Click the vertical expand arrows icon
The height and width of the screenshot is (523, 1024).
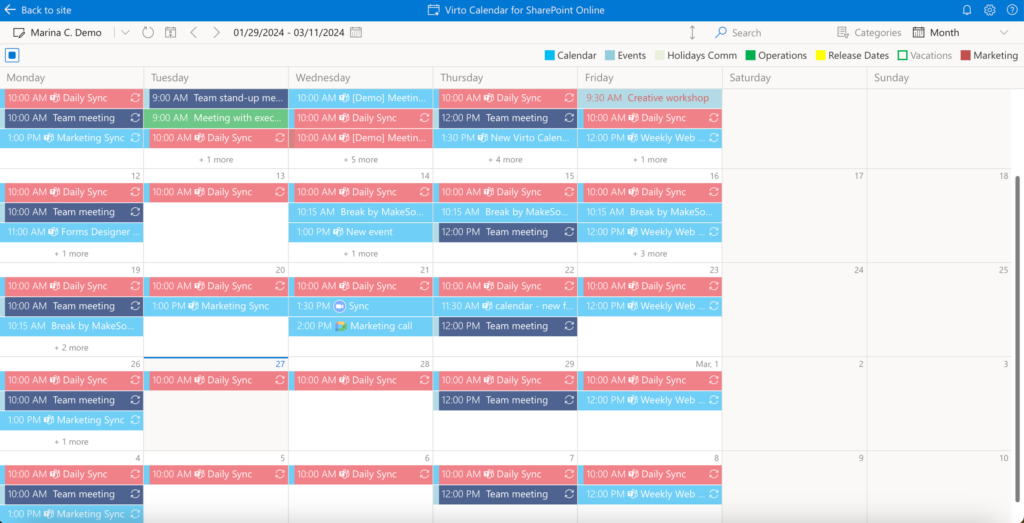coord(692,33)
